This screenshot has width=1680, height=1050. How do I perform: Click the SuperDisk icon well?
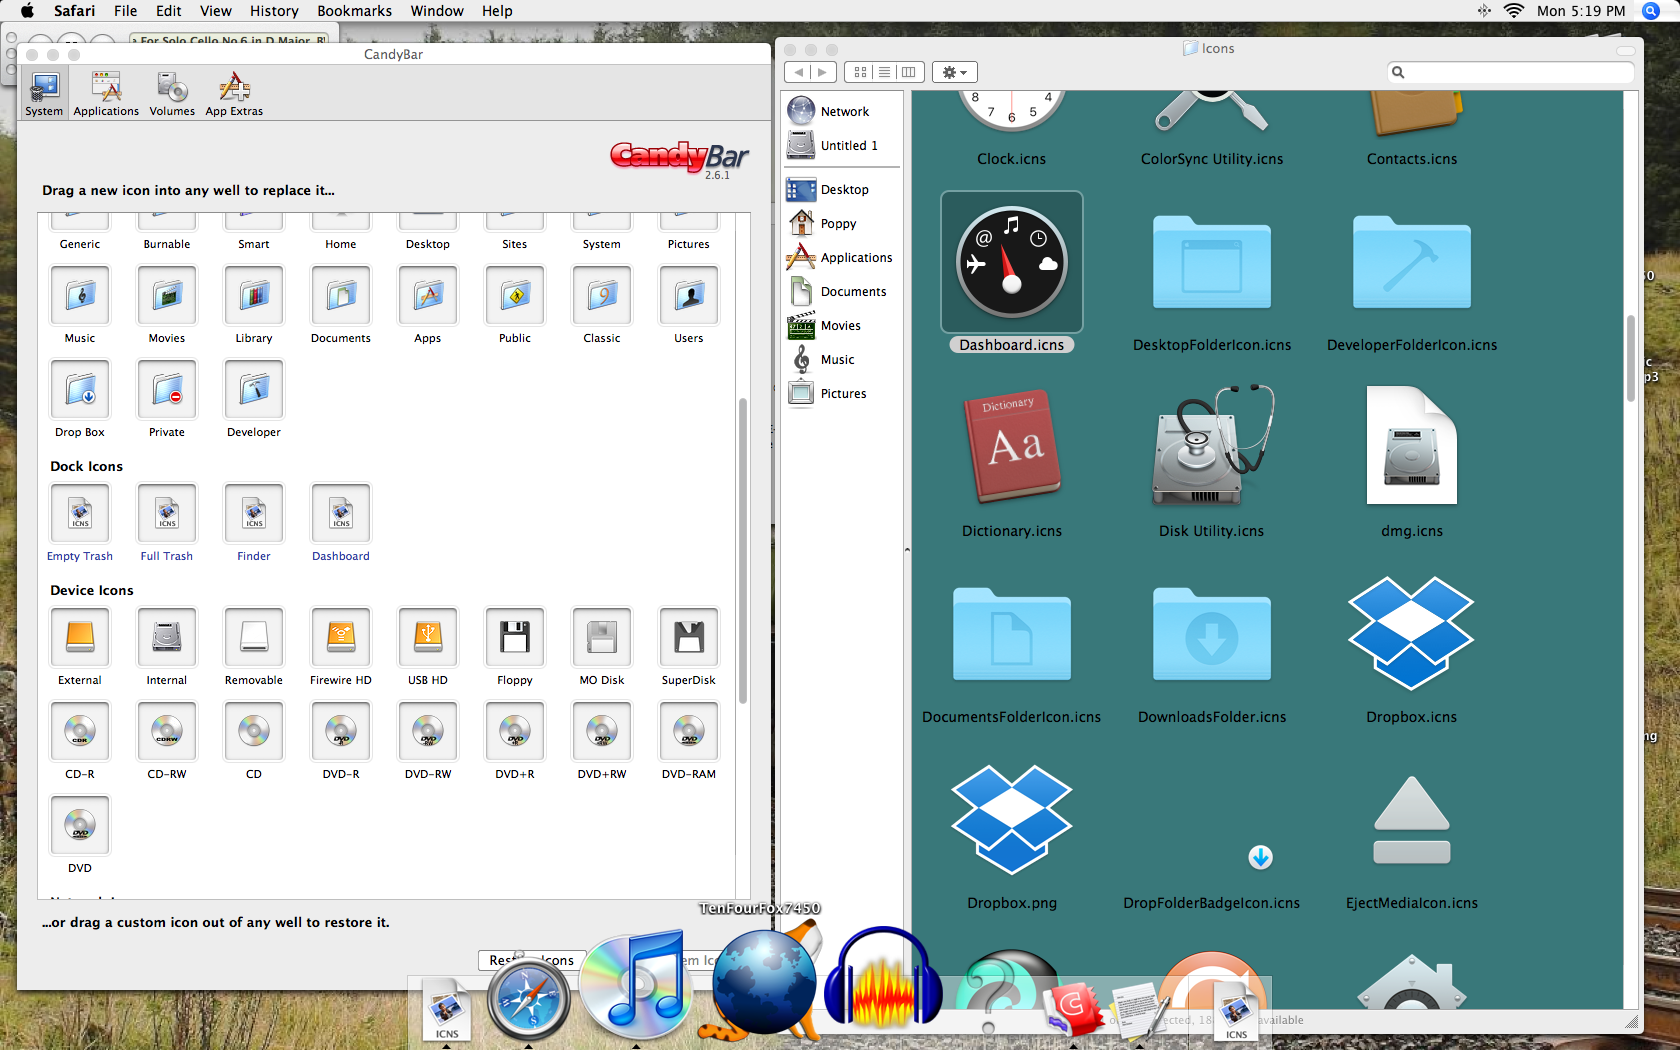pos(689,638)
